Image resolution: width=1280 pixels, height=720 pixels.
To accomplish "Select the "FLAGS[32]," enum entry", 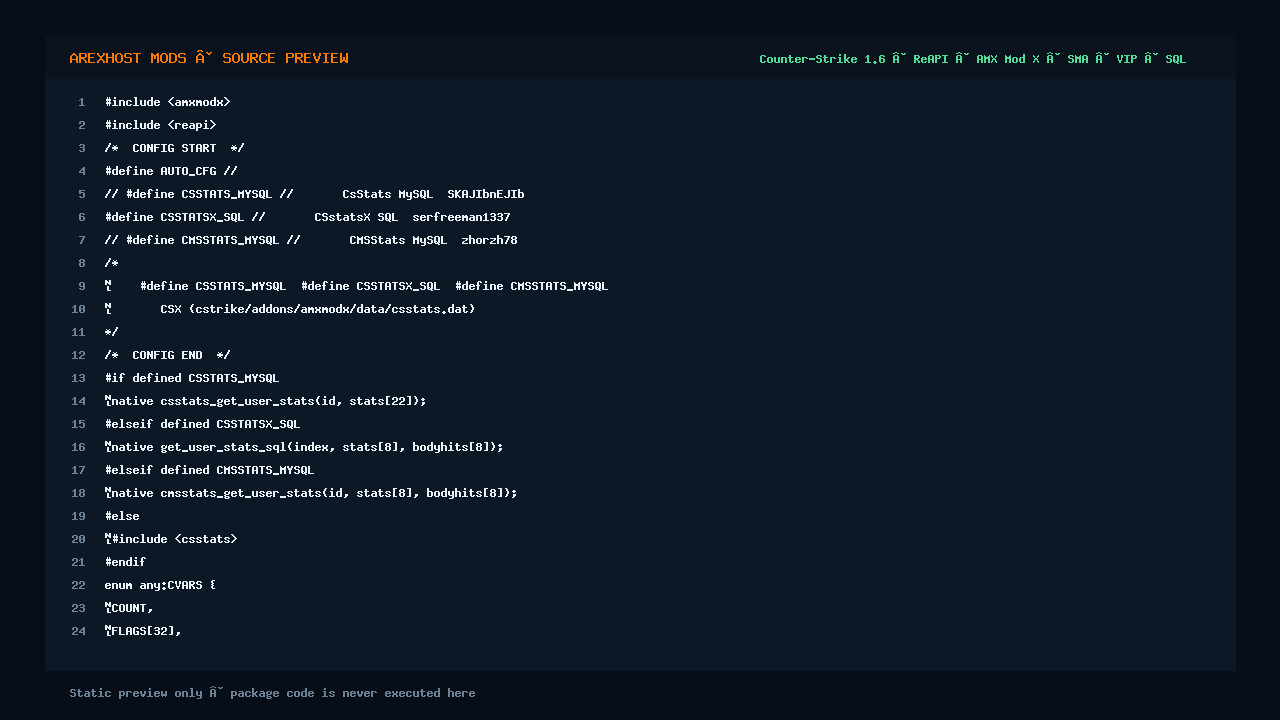I will pyautogui.click(x=143, y=631).
